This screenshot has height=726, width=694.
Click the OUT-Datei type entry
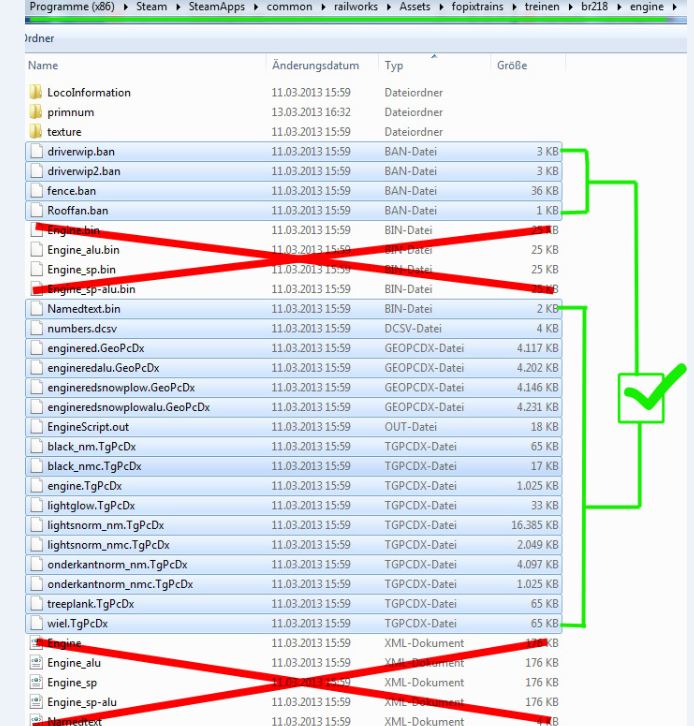pyautogui.click(x=410, y=427)
